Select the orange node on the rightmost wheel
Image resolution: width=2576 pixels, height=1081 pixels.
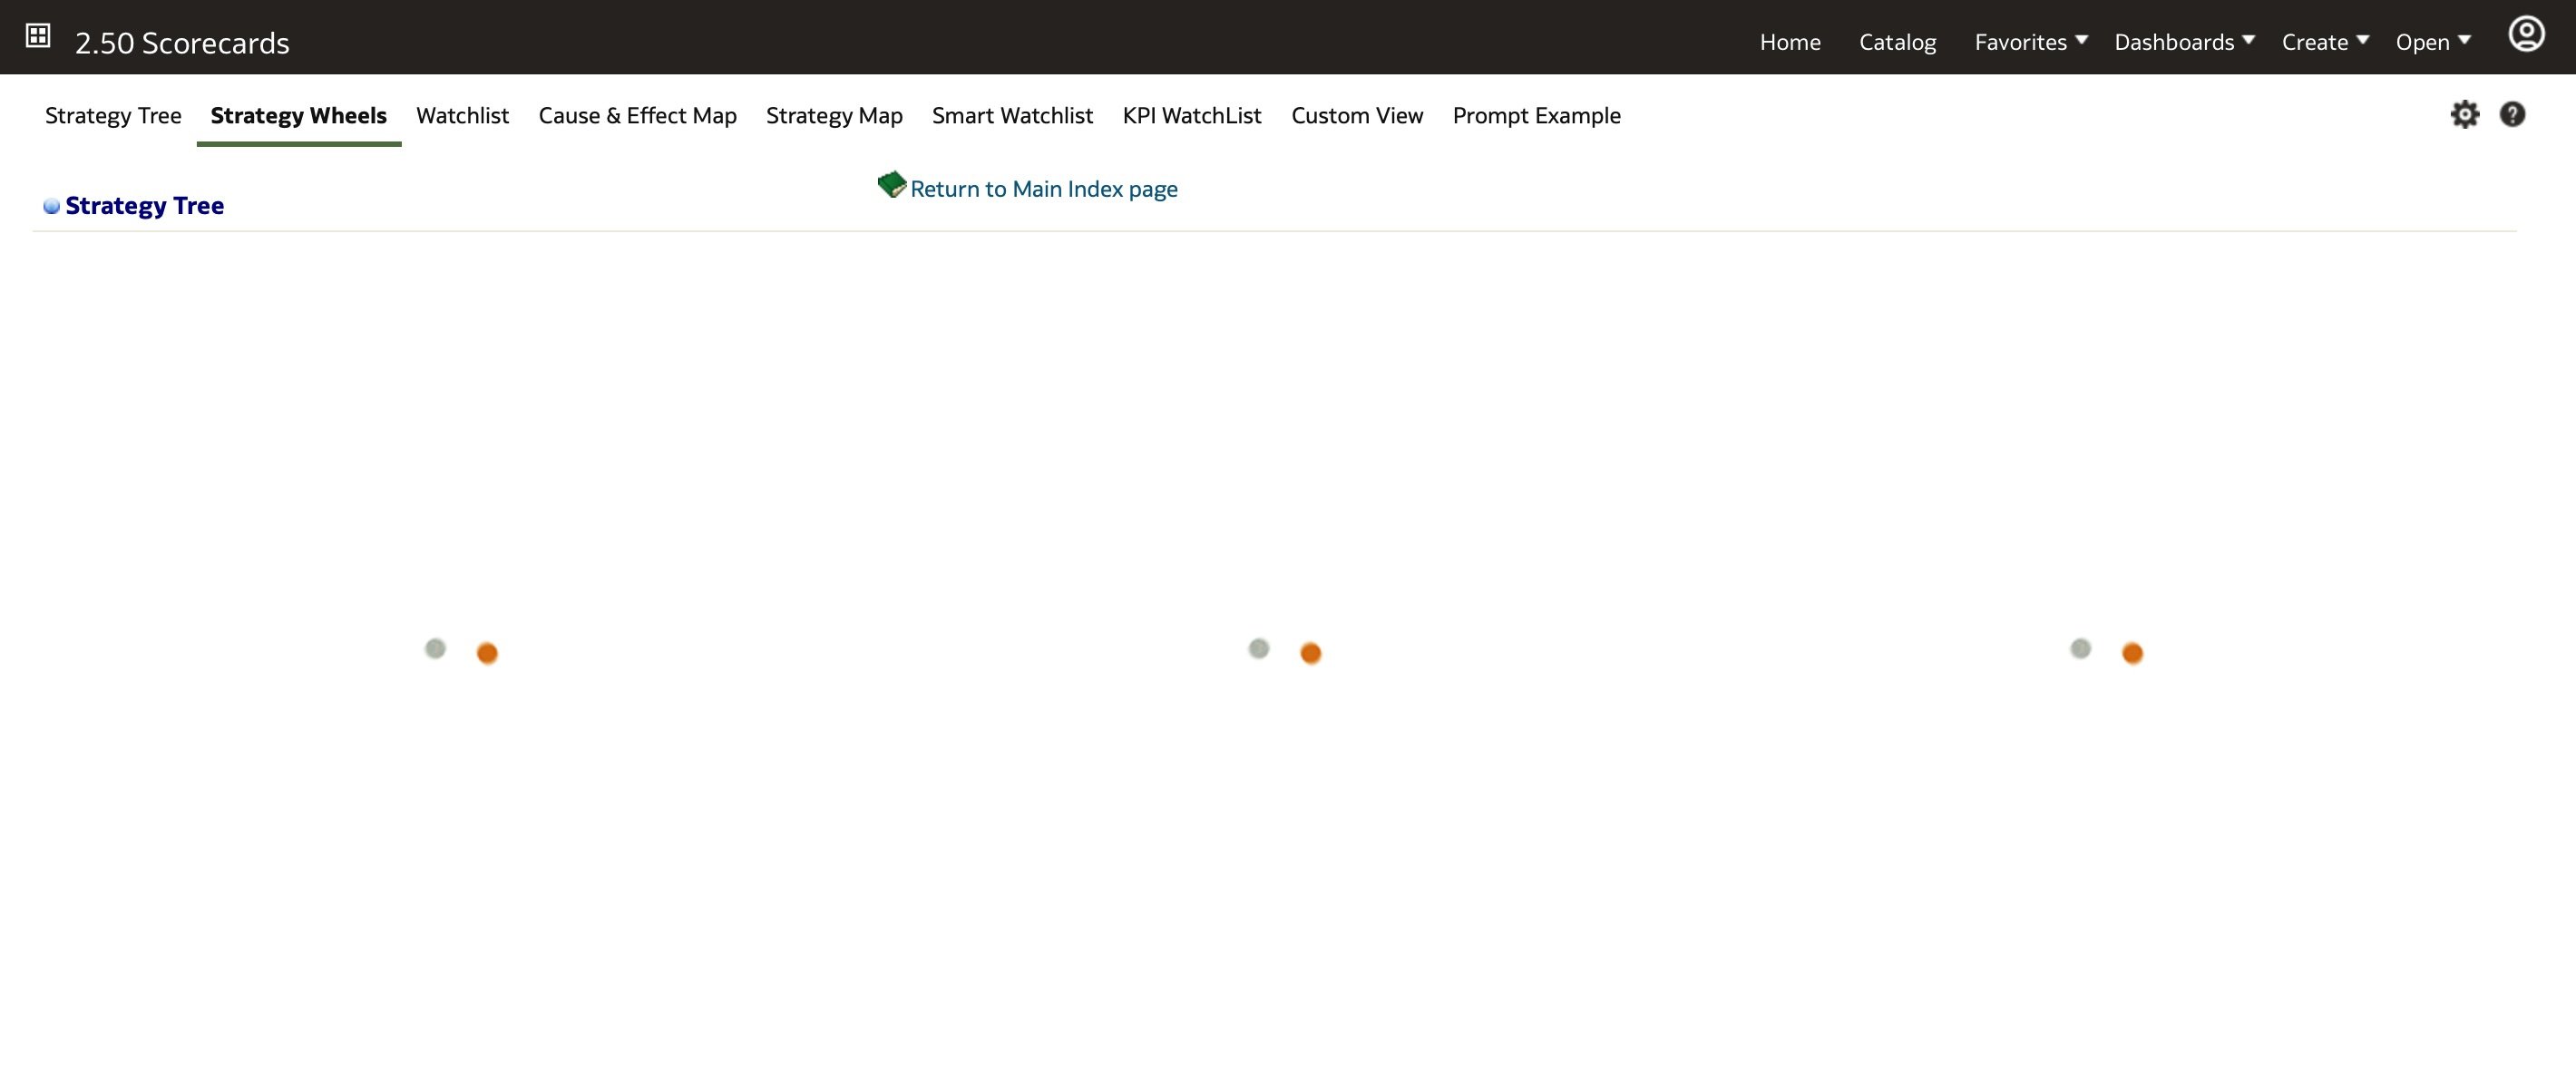point(2132,653)
